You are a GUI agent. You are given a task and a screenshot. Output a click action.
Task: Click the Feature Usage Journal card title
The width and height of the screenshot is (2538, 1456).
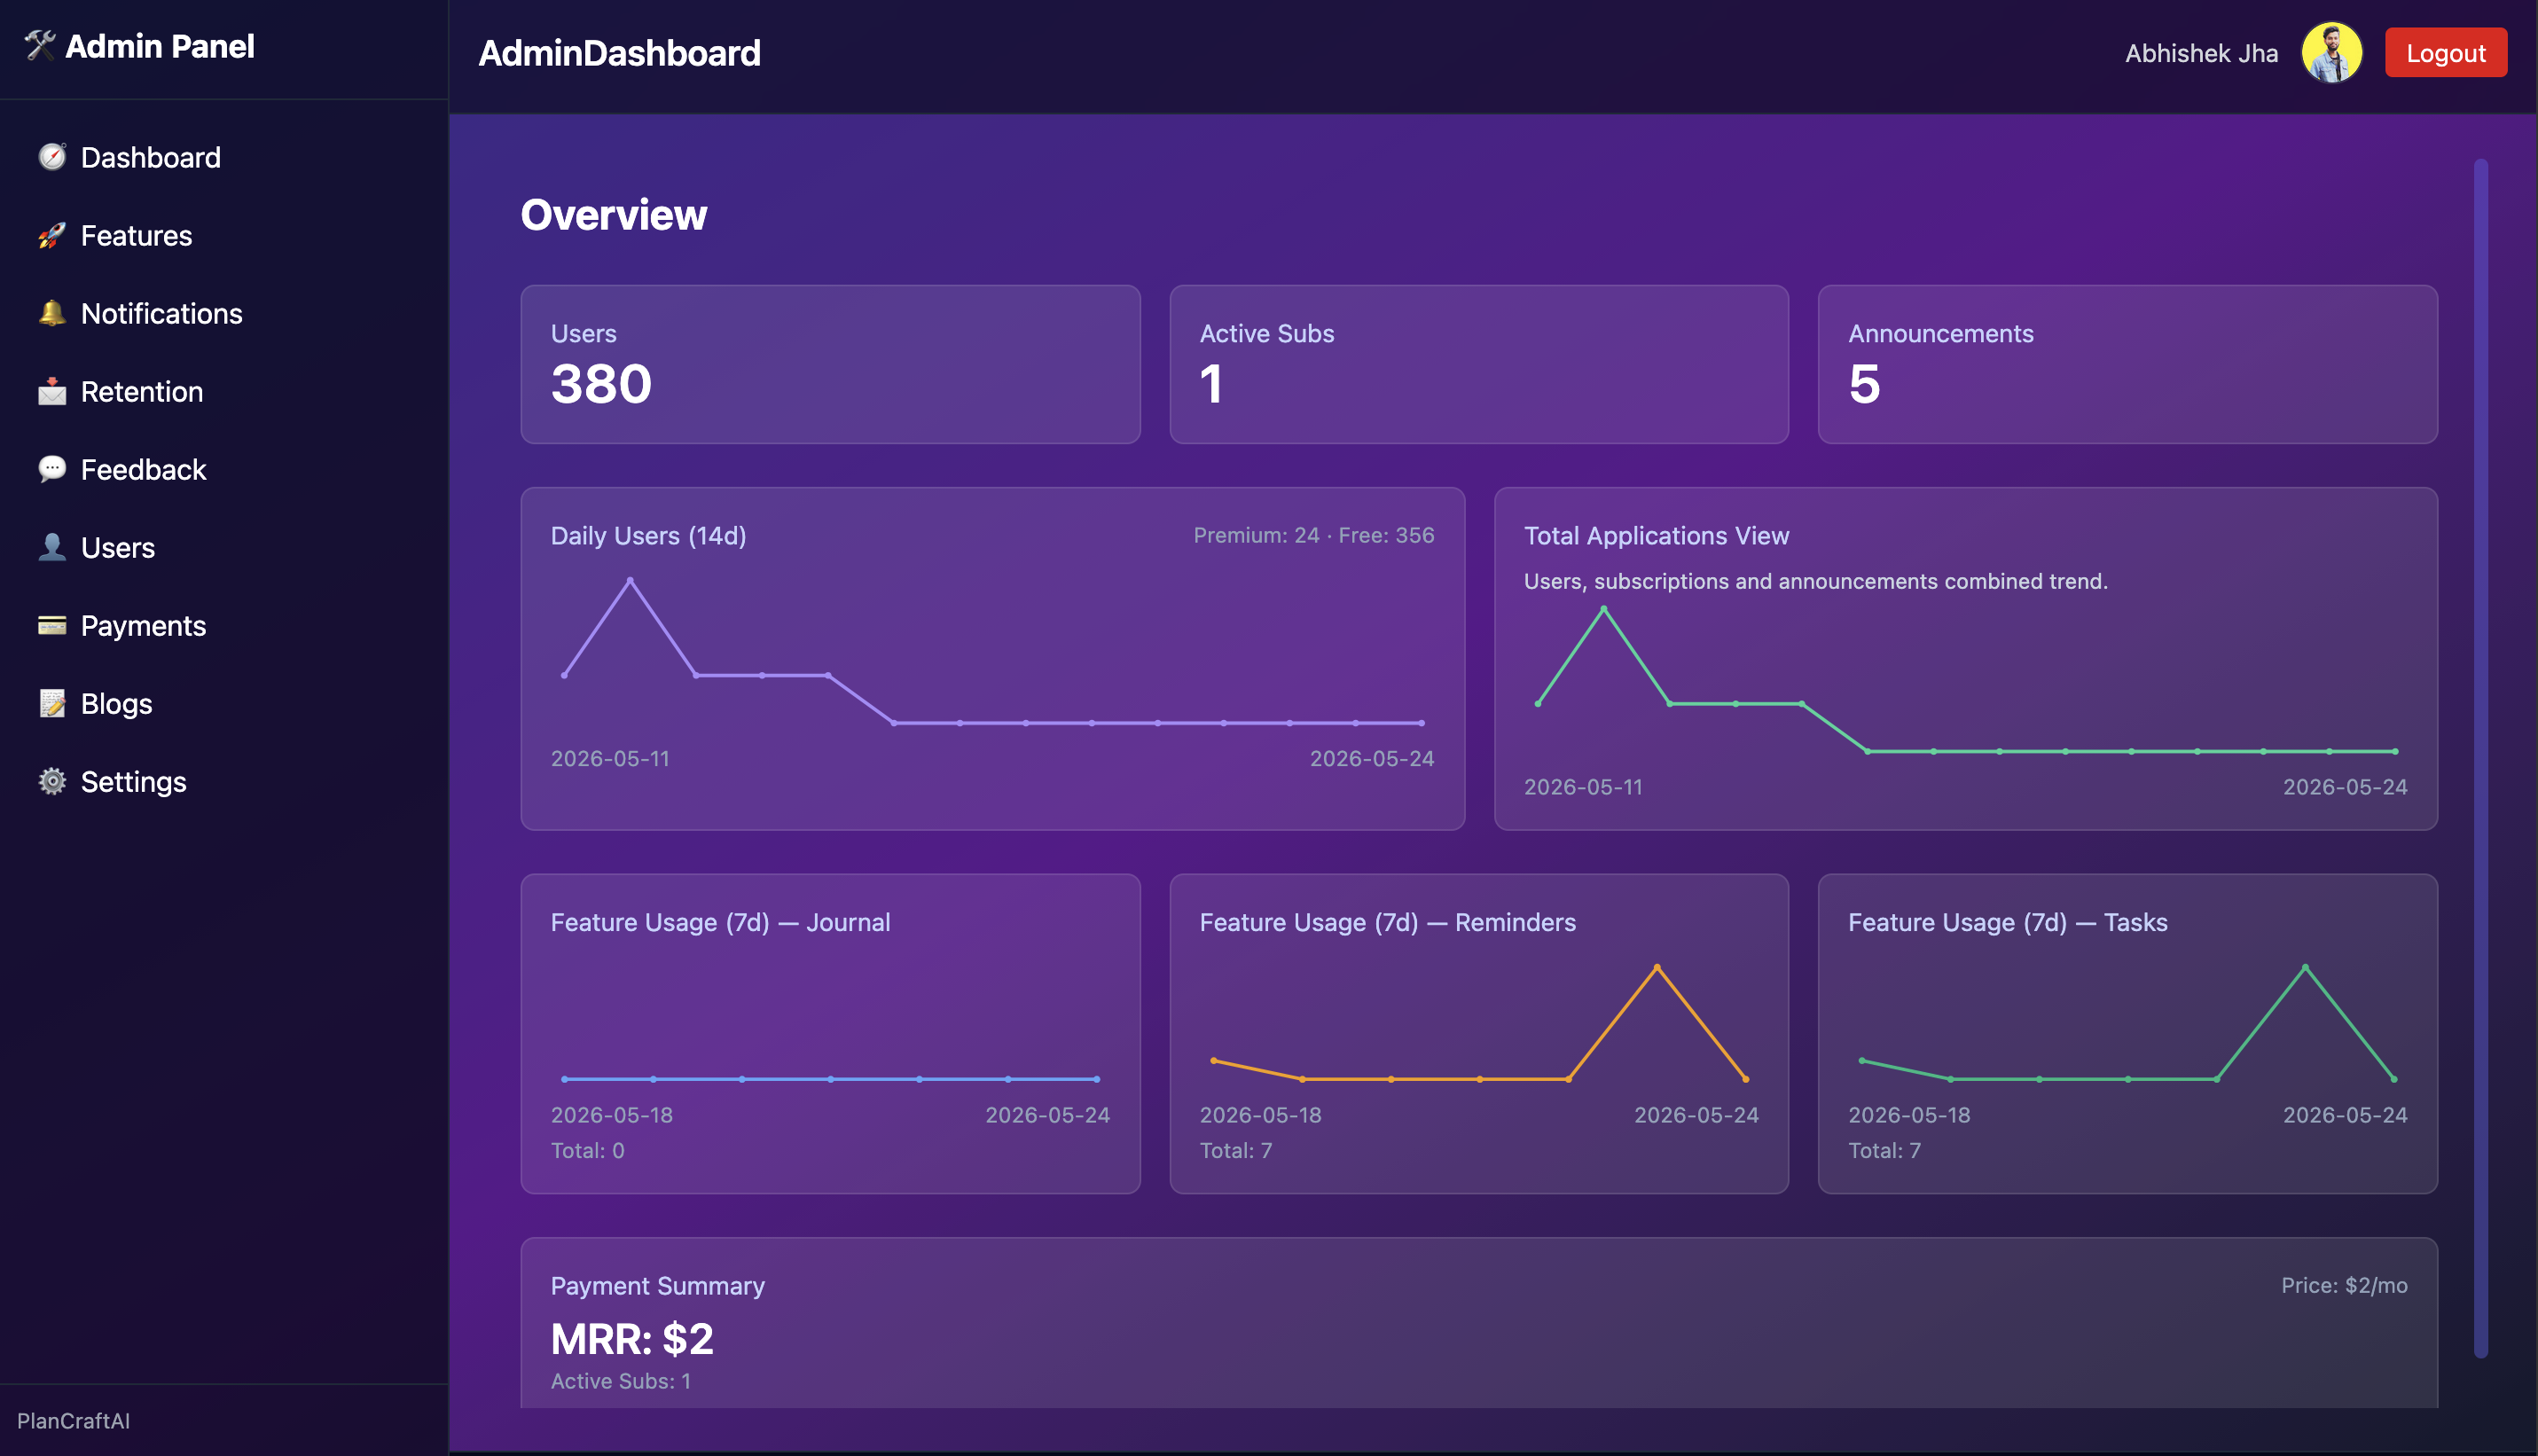[720, 922]
